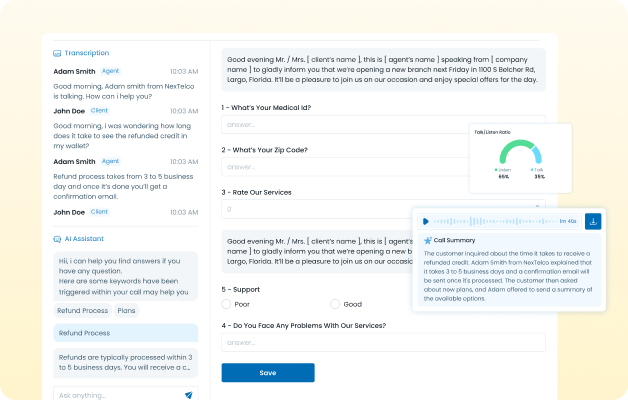628x400 pixels.
Task: Click the Plans keyword chip
Action: 127,311
